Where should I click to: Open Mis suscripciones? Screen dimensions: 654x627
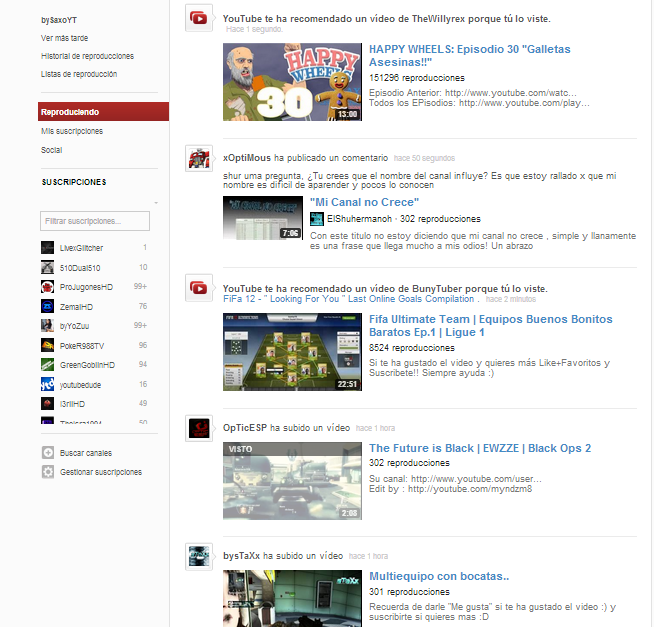[x=72, y=131]
